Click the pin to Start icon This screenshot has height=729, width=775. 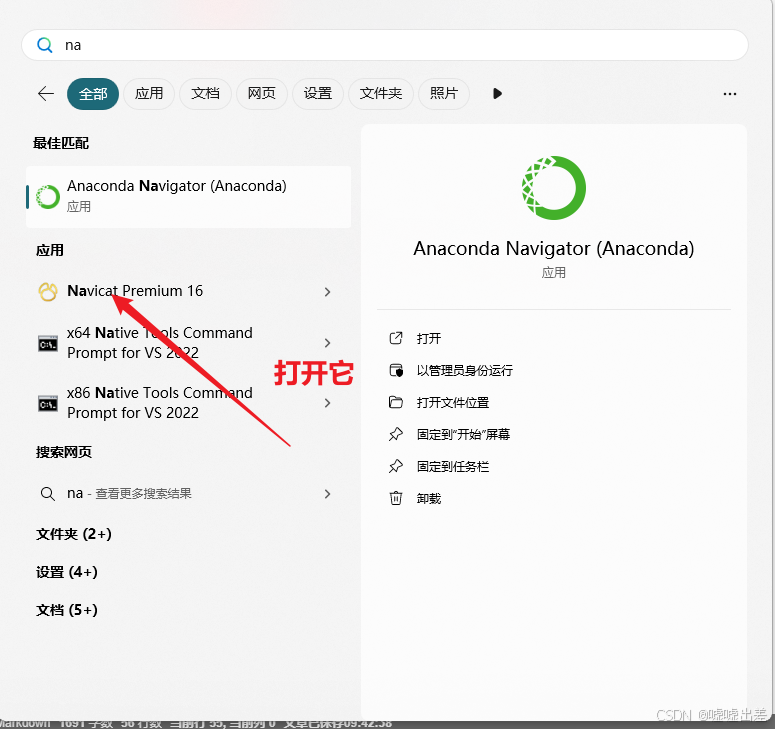[x=396, y=434]
